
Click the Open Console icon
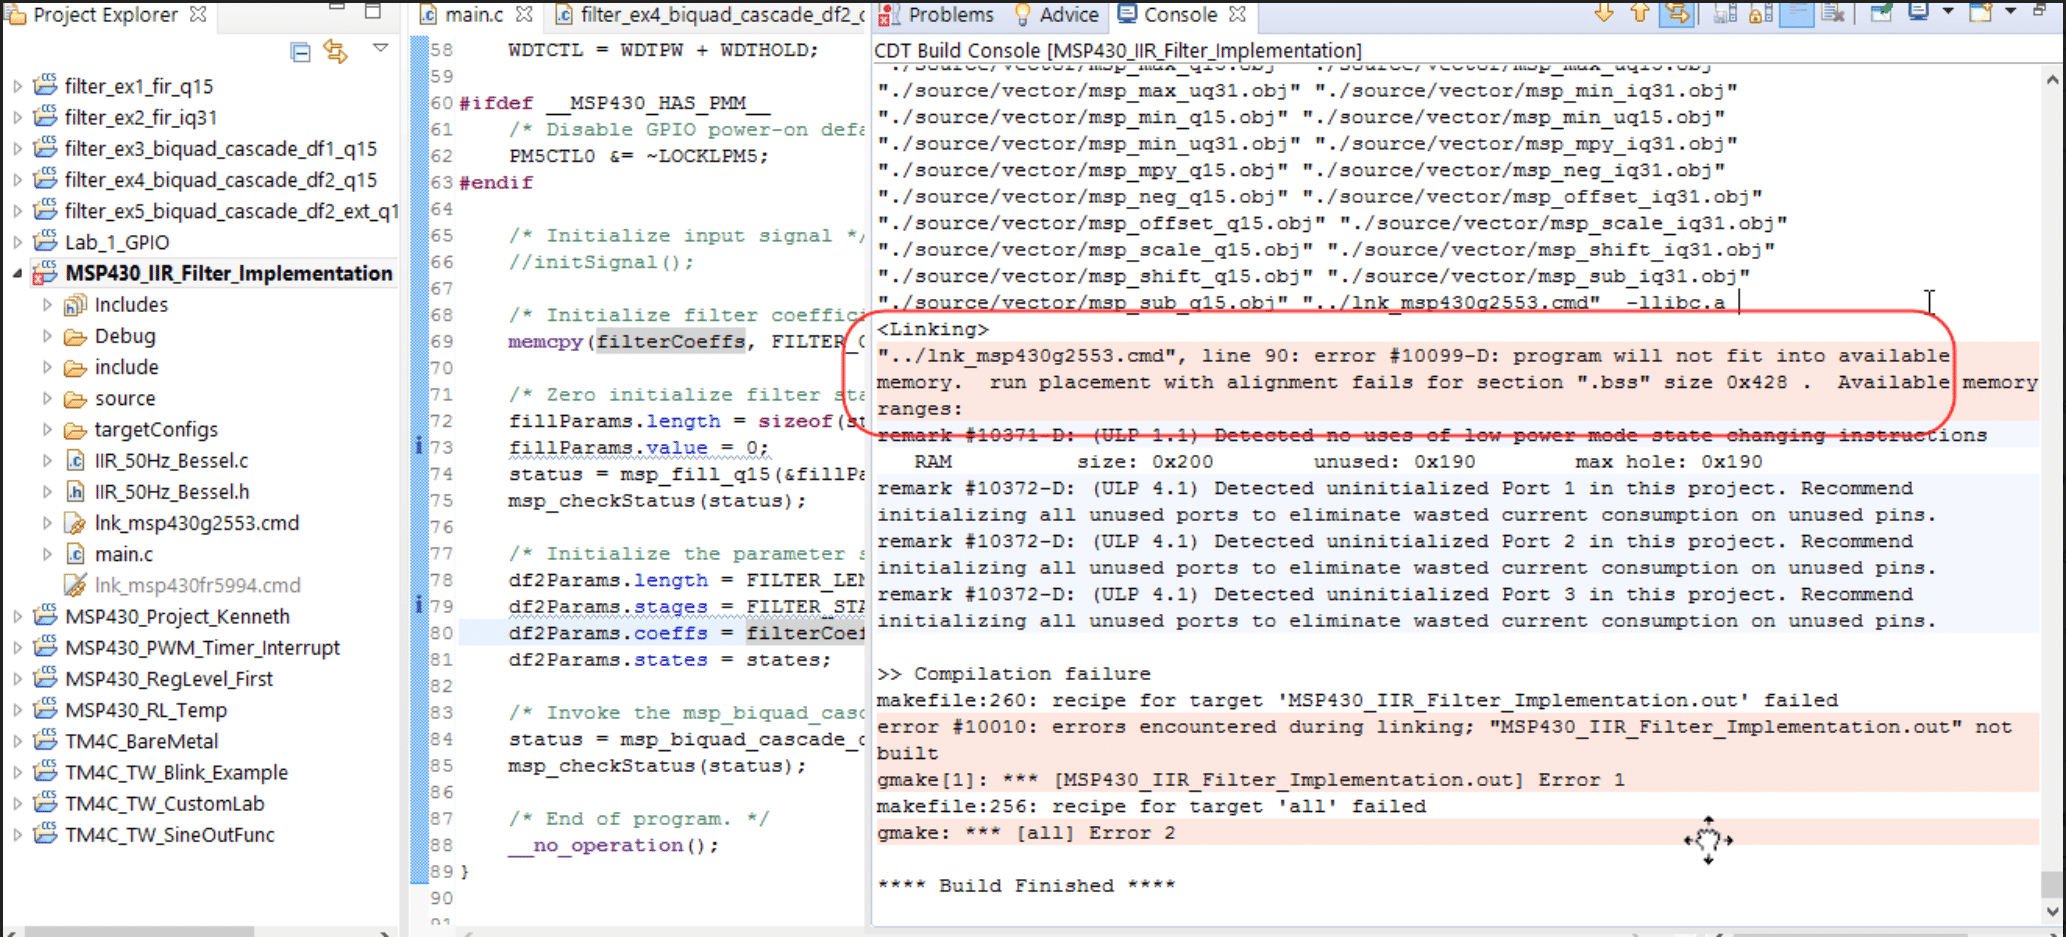click(1981, 13)
